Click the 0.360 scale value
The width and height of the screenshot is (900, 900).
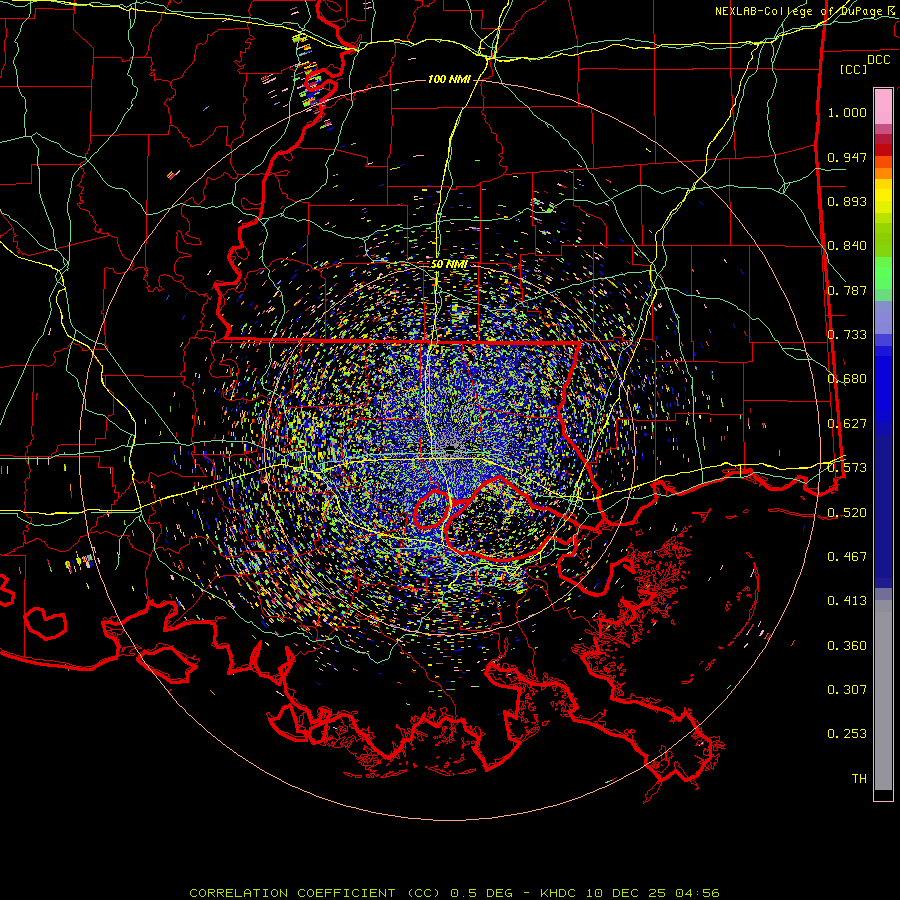pos(847,646)
